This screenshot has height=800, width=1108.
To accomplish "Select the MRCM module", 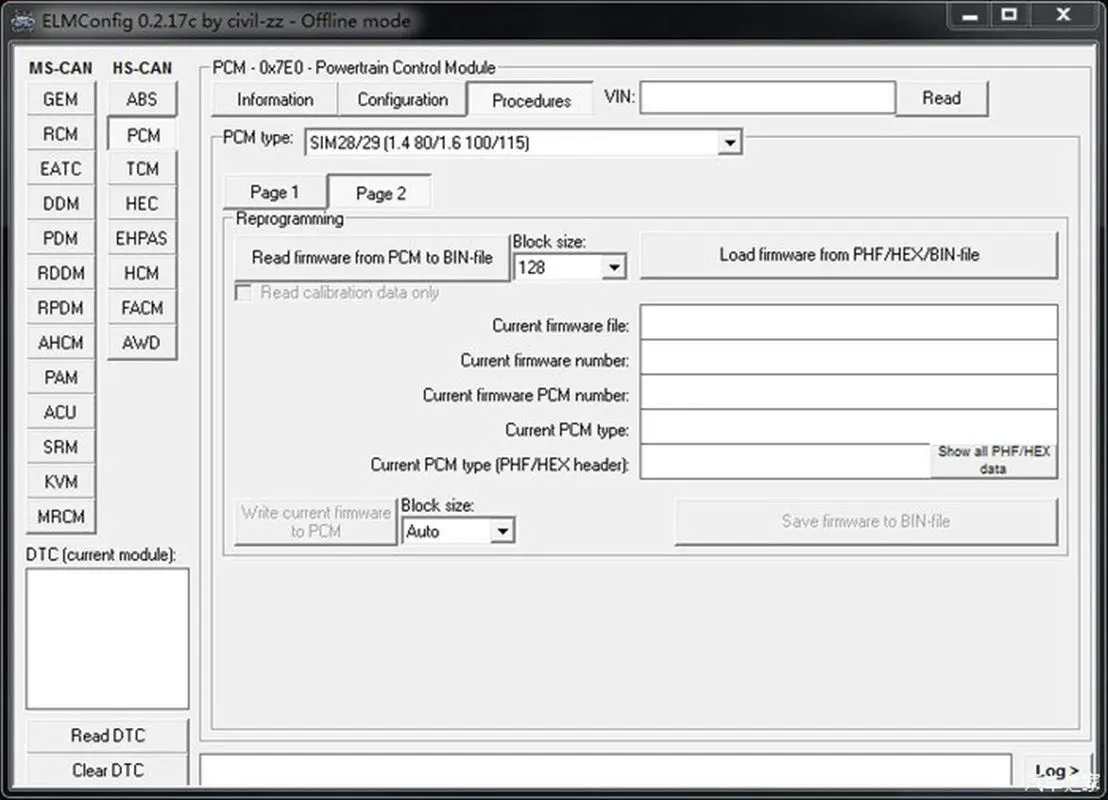I will [61, 516].
